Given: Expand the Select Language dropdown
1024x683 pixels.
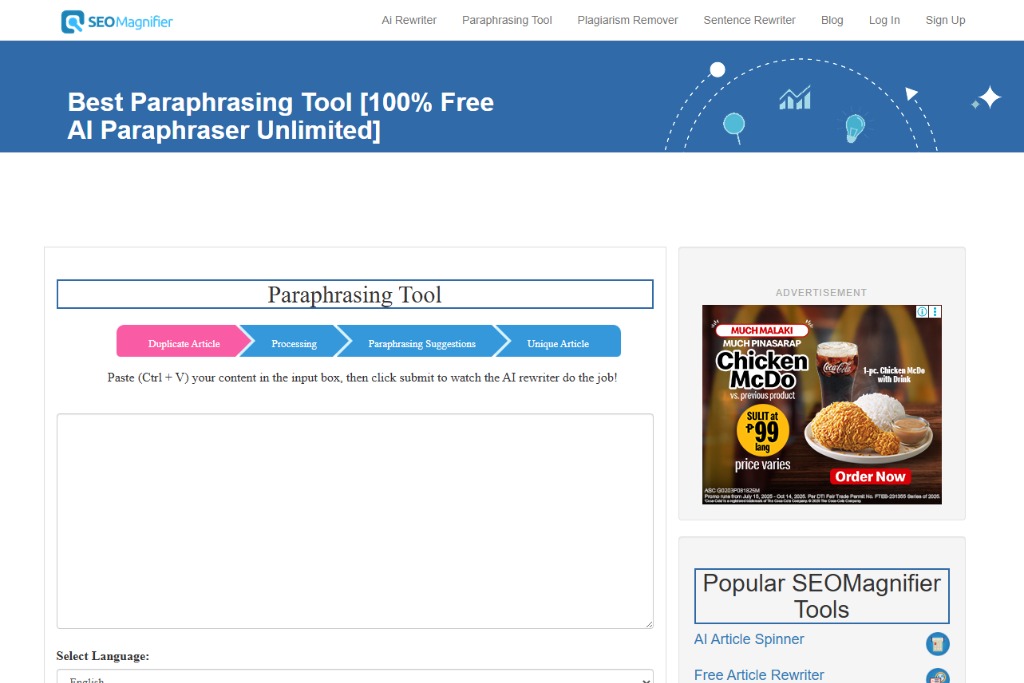Looking at the screenshot, I should pyautogui.click(x=354, y=677).
